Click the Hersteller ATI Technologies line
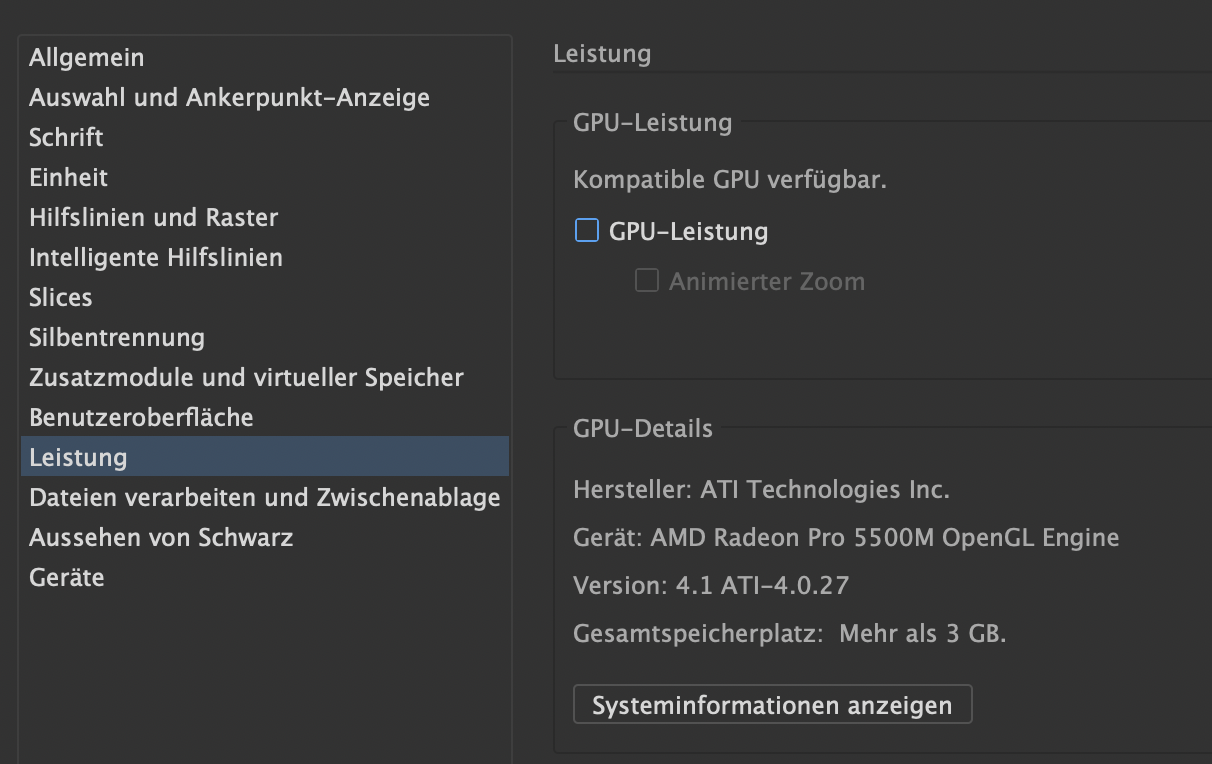Image resolution: width=1212 pixels, height=764 pixels. (761, 490)
